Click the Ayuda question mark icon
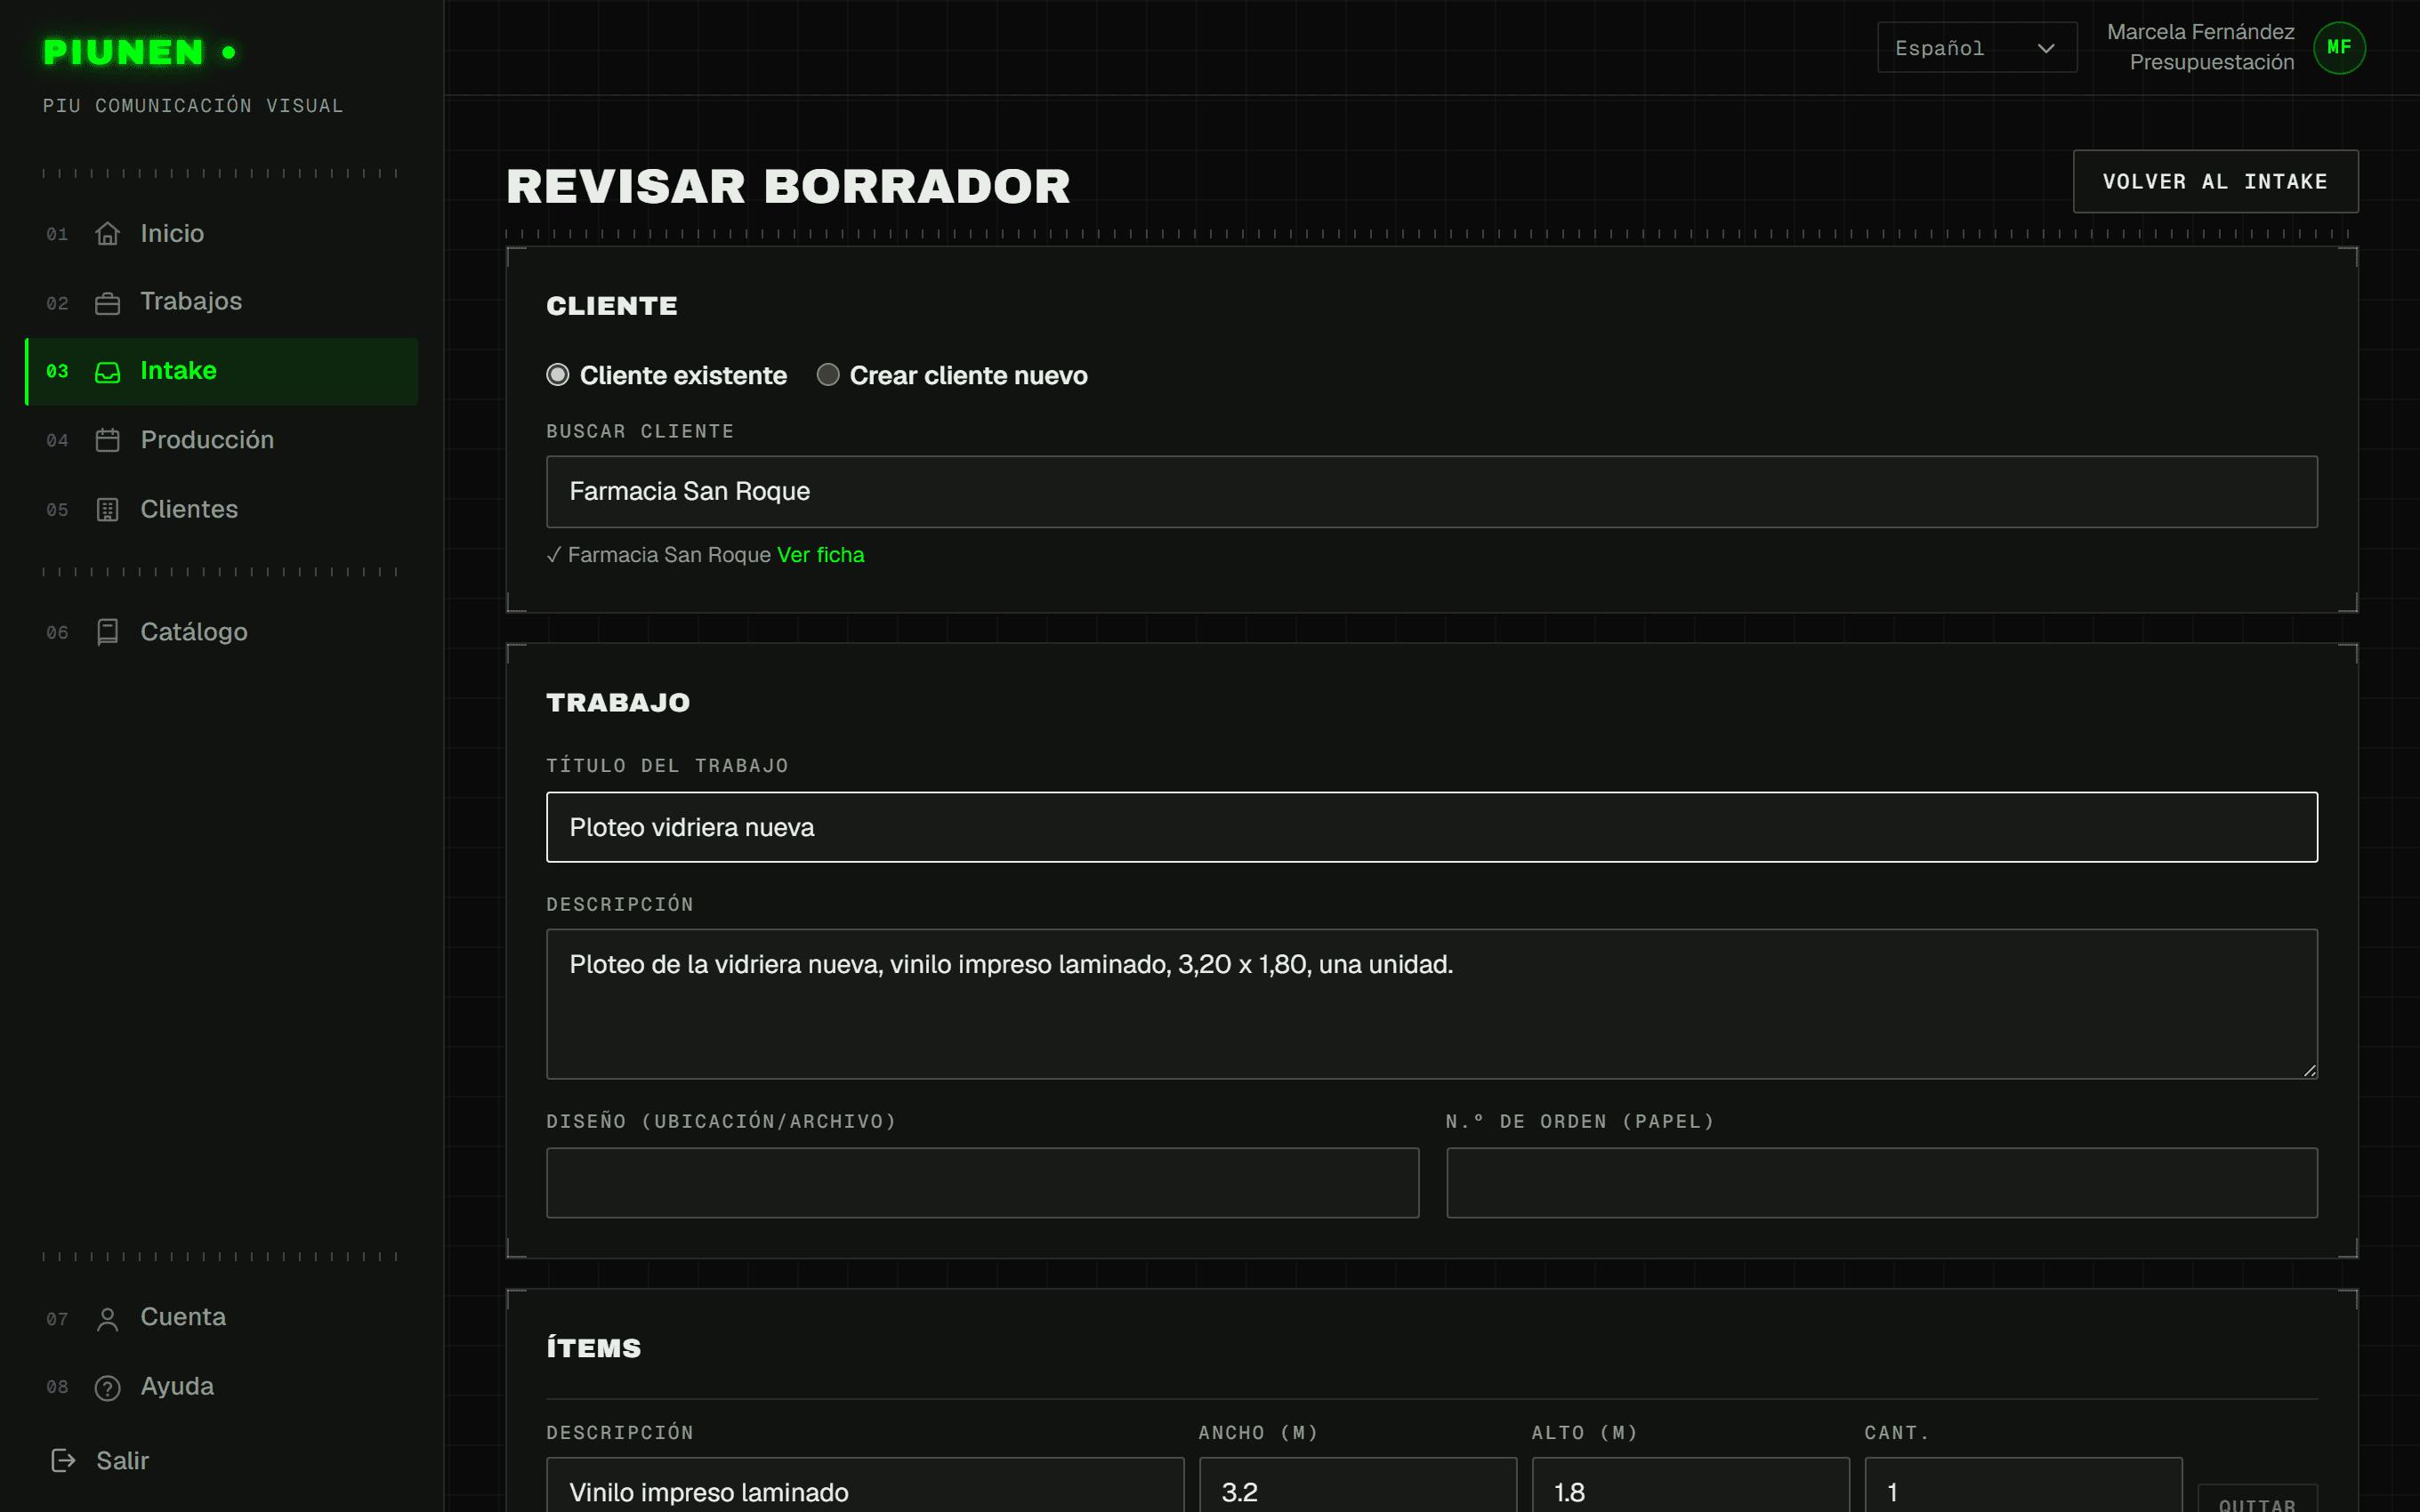Viewport: 2420px width, 1512px height. [x=107, y=1388]
